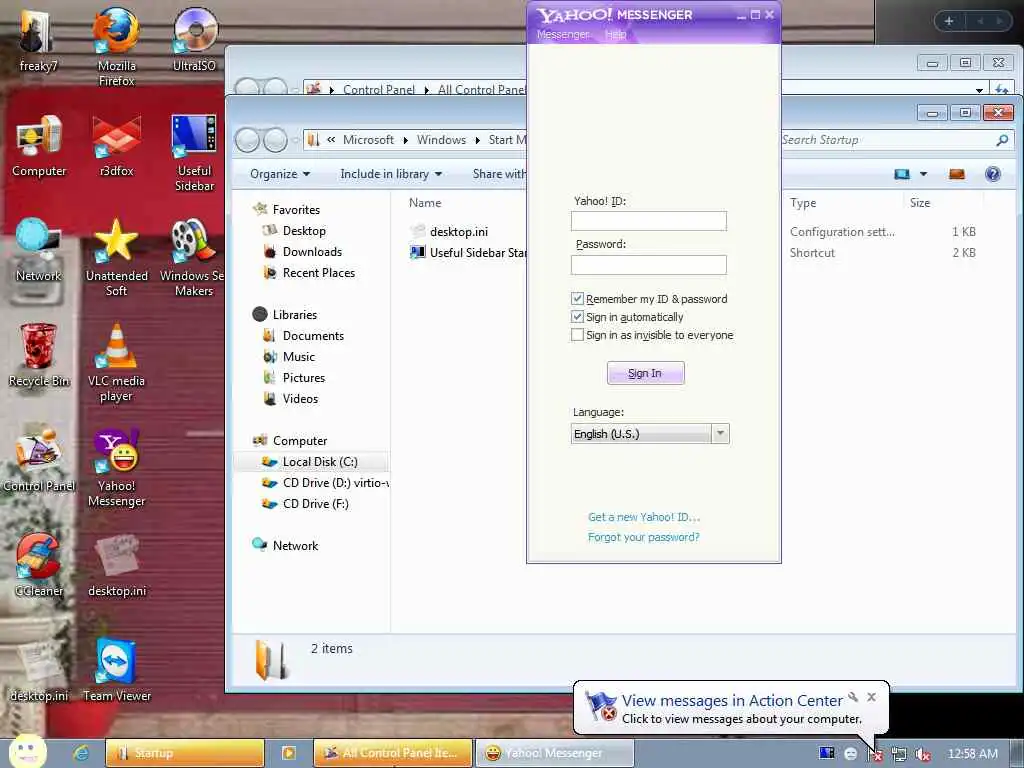Viewport: 1024px width, 768px height.
Task: Open Internet Explorer from the taskbar
Action: point(81,753)
